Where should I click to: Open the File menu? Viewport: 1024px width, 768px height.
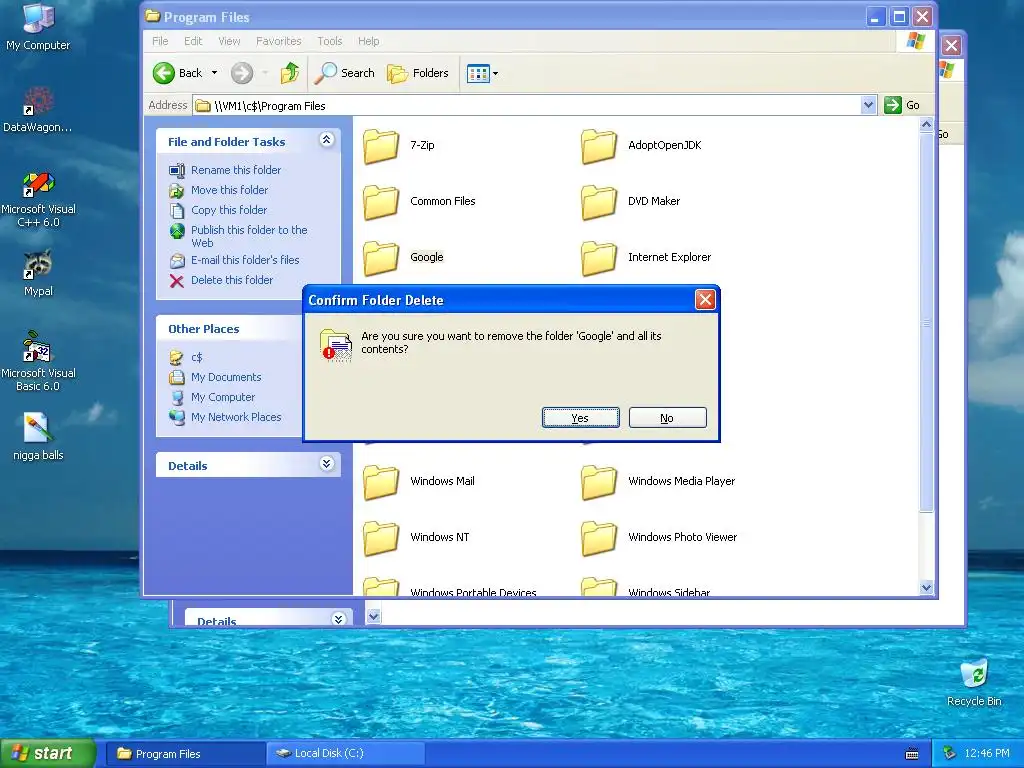(160, 41)
